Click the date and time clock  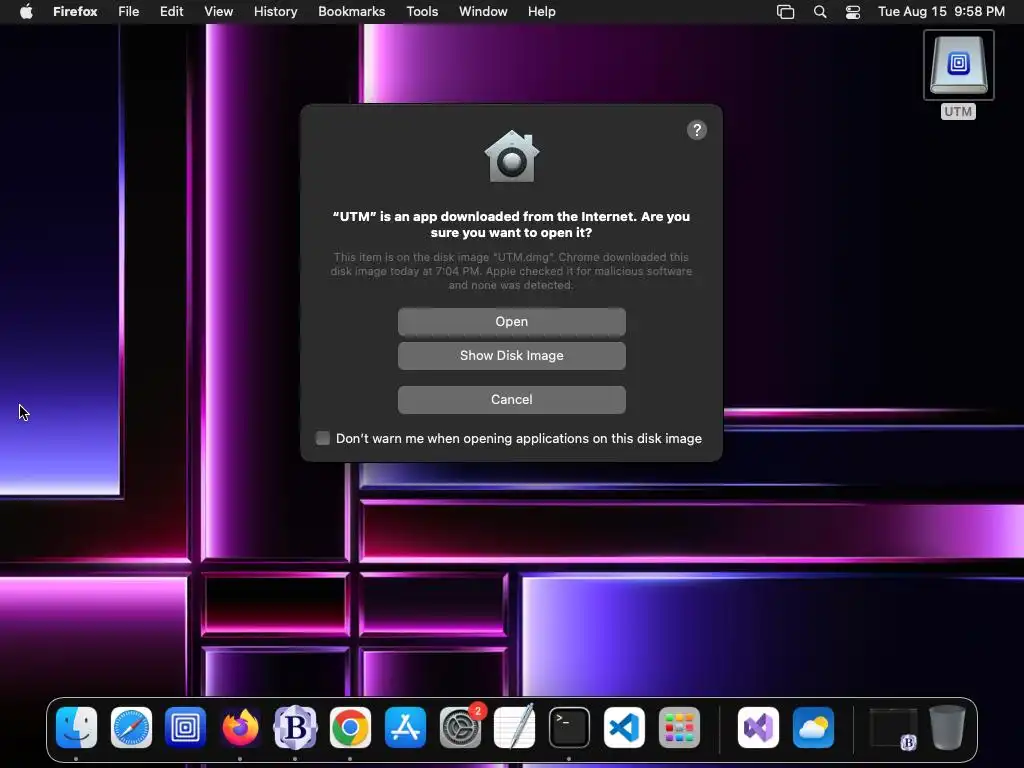point(941,12)
